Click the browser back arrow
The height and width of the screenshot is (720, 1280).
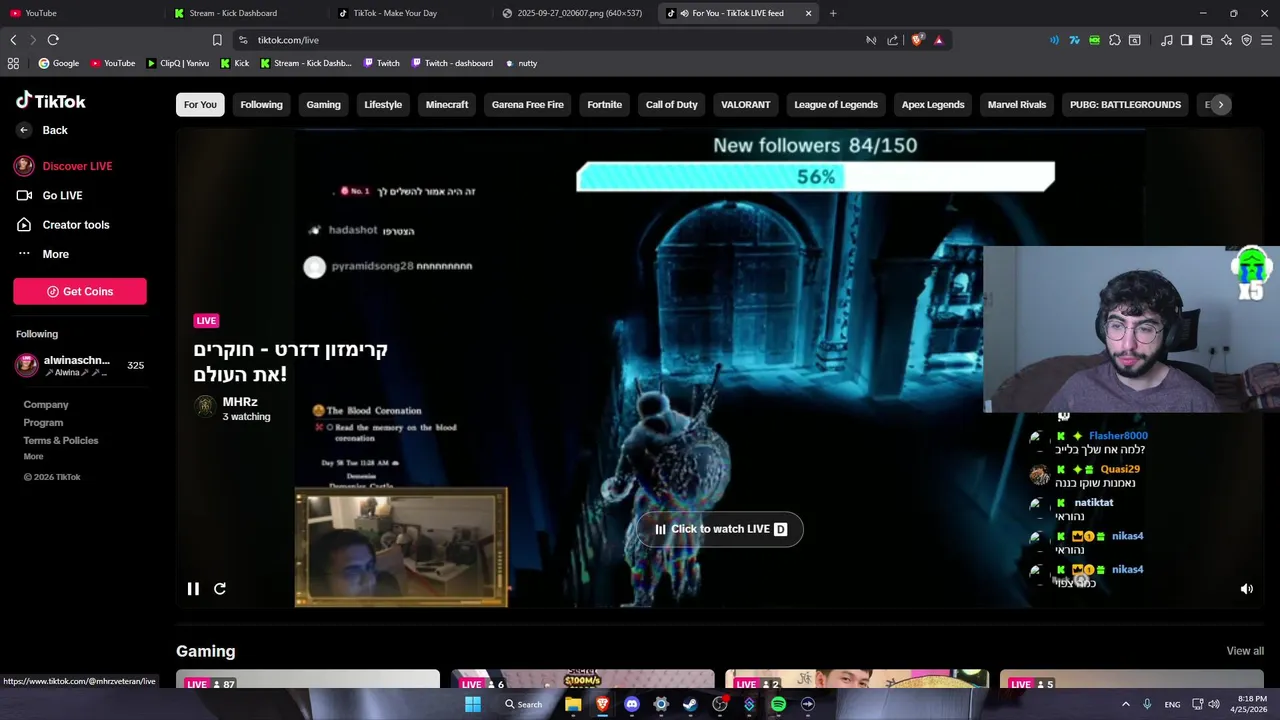(x=13, y=40)
